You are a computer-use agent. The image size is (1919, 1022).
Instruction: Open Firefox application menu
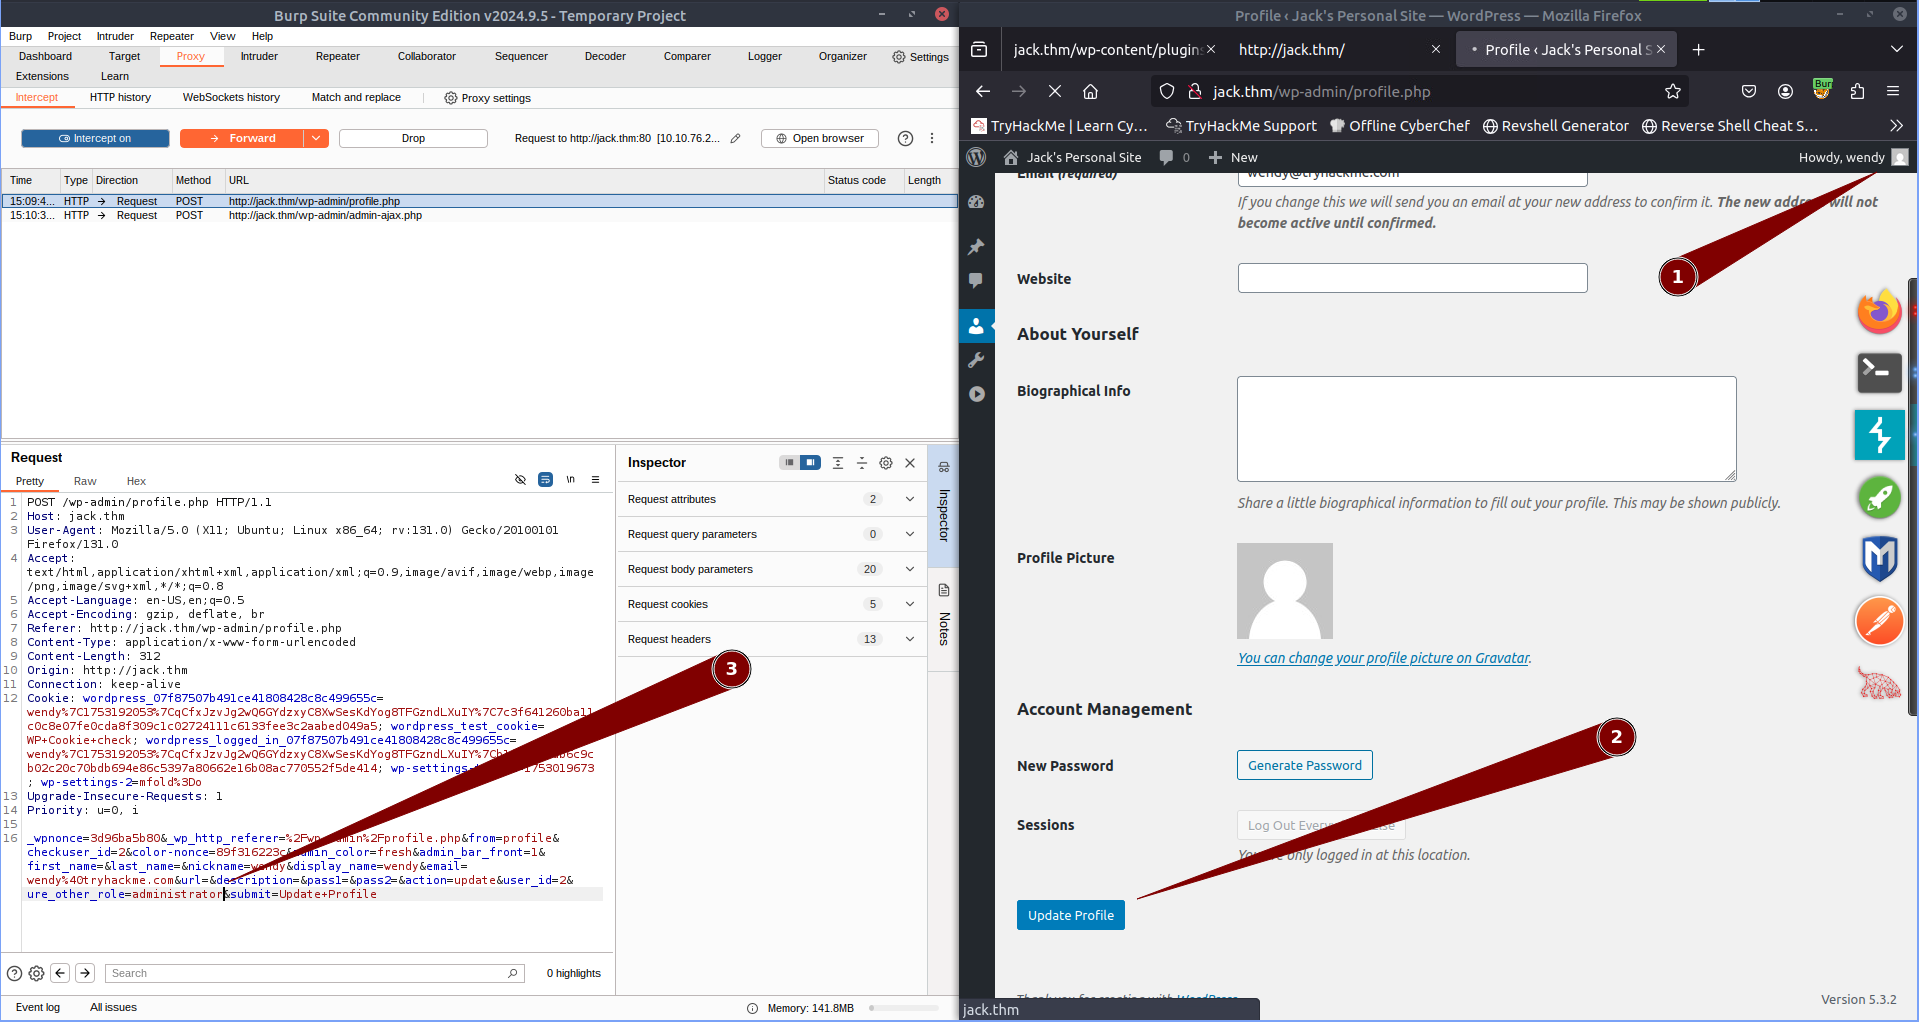point(1893,91)
